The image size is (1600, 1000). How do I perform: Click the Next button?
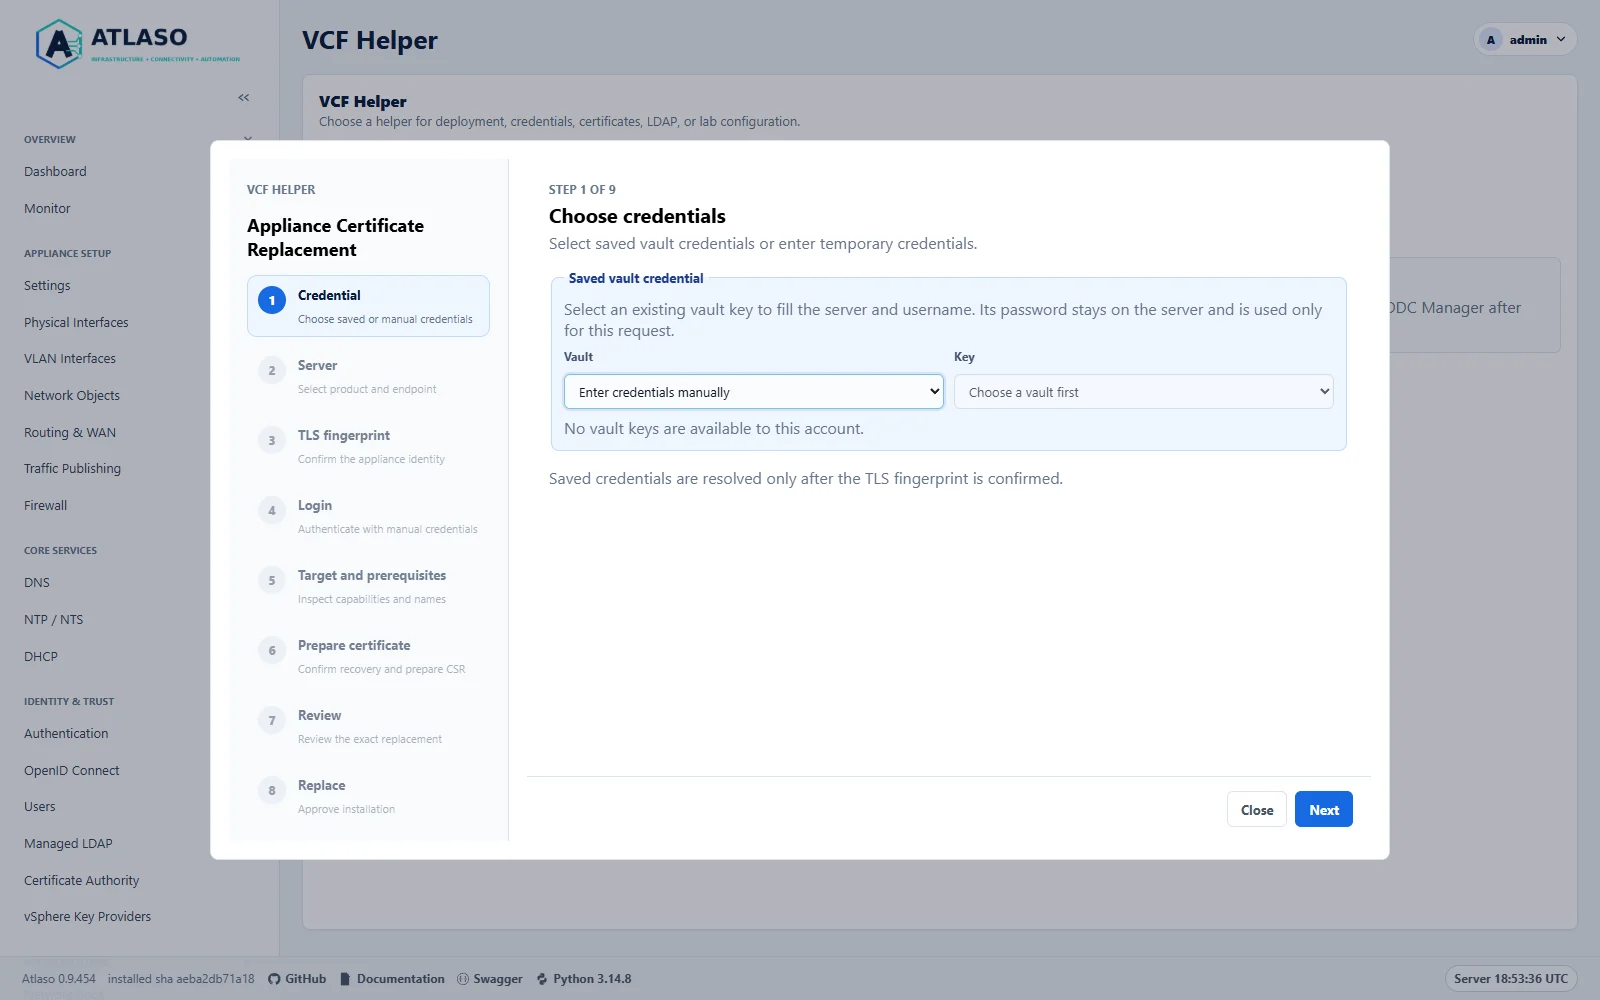coord(1323,809)
